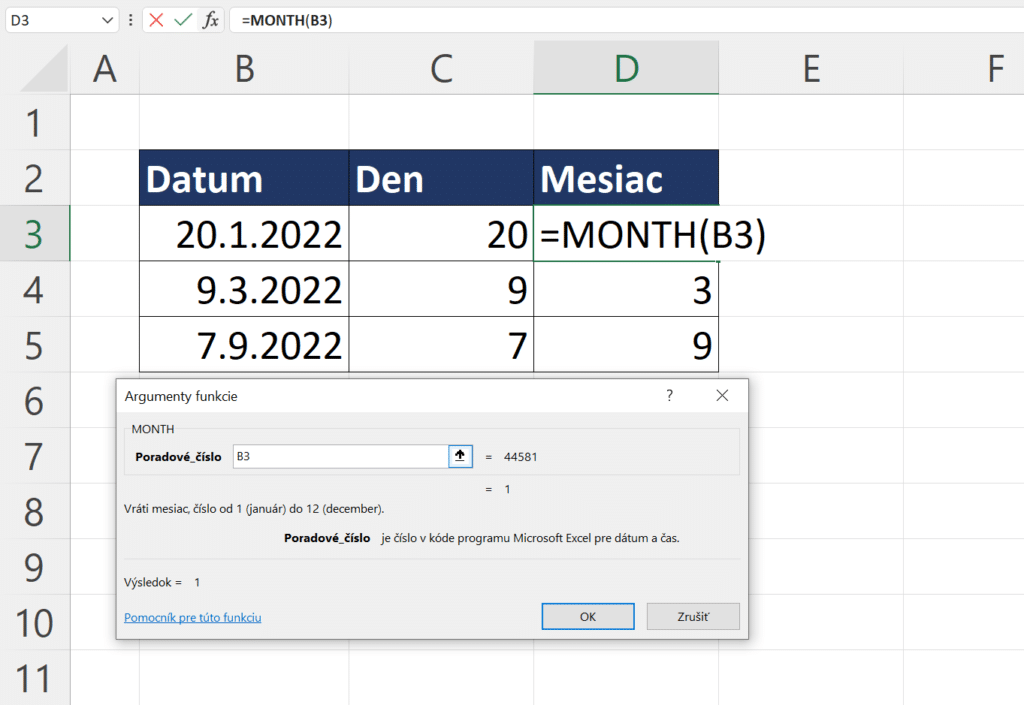Select row 3 header
This screenshot has width=1024, height=705.
[34, 234]
